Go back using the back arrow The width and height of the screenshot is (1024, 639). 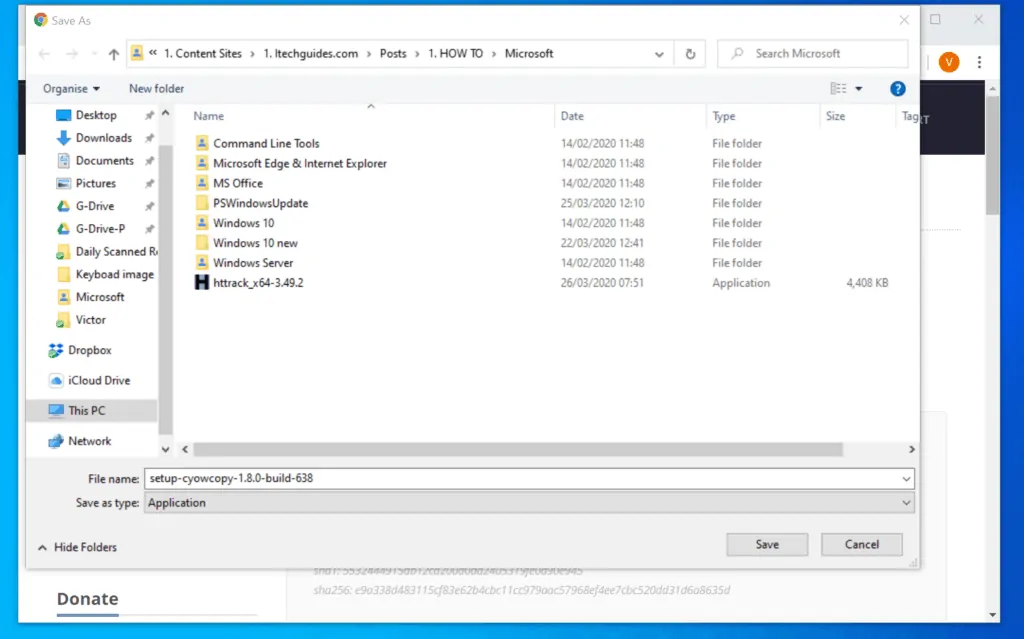pyautogui.click(x=44, y=54)
